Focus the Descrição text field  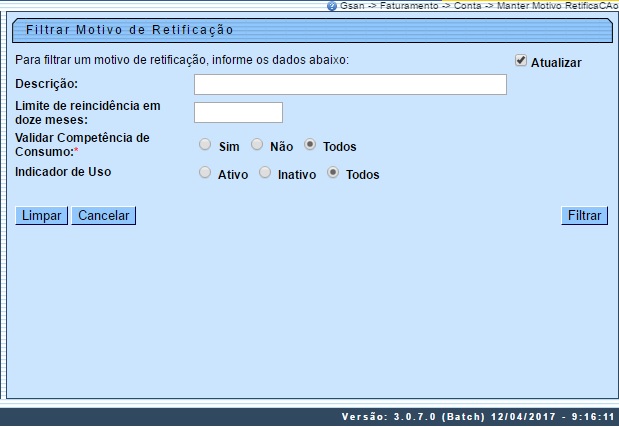coord(350,84)
